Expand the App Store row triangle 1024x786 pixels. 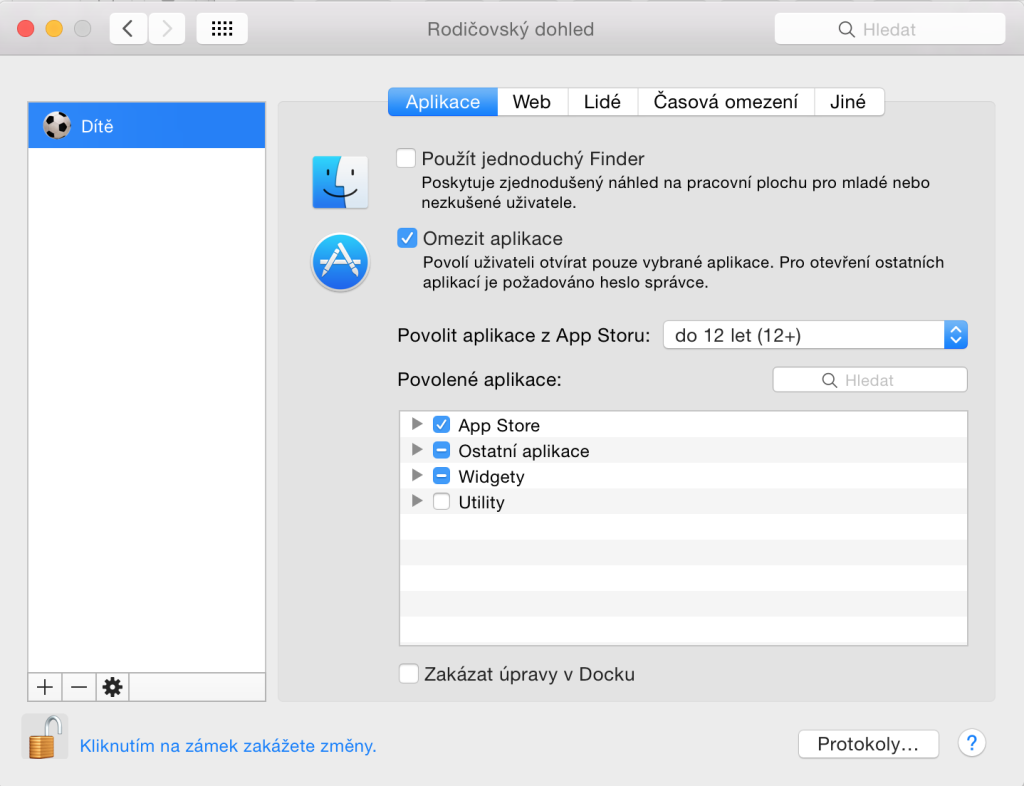coord(417,424)
